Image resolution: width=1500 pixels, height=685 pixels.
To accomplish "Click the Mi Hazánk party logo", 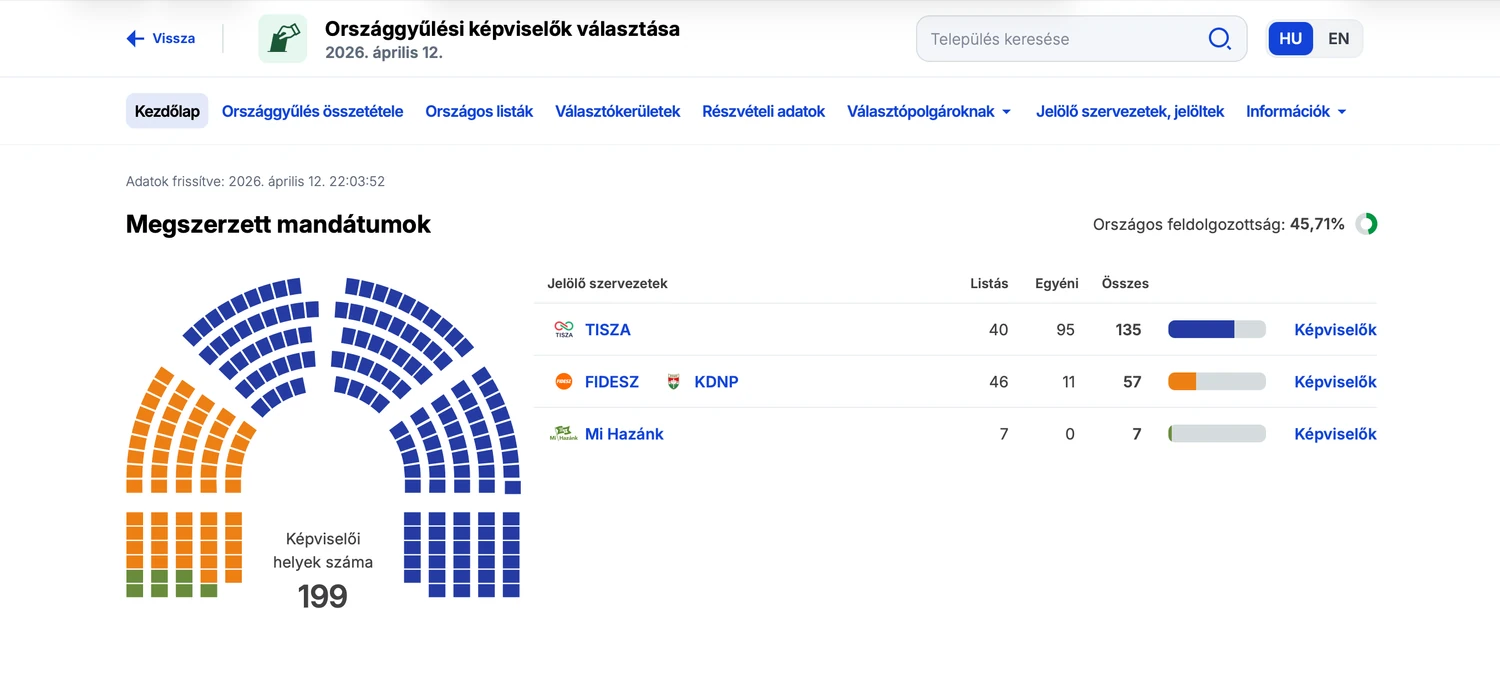I will click(x=564, y=434).
